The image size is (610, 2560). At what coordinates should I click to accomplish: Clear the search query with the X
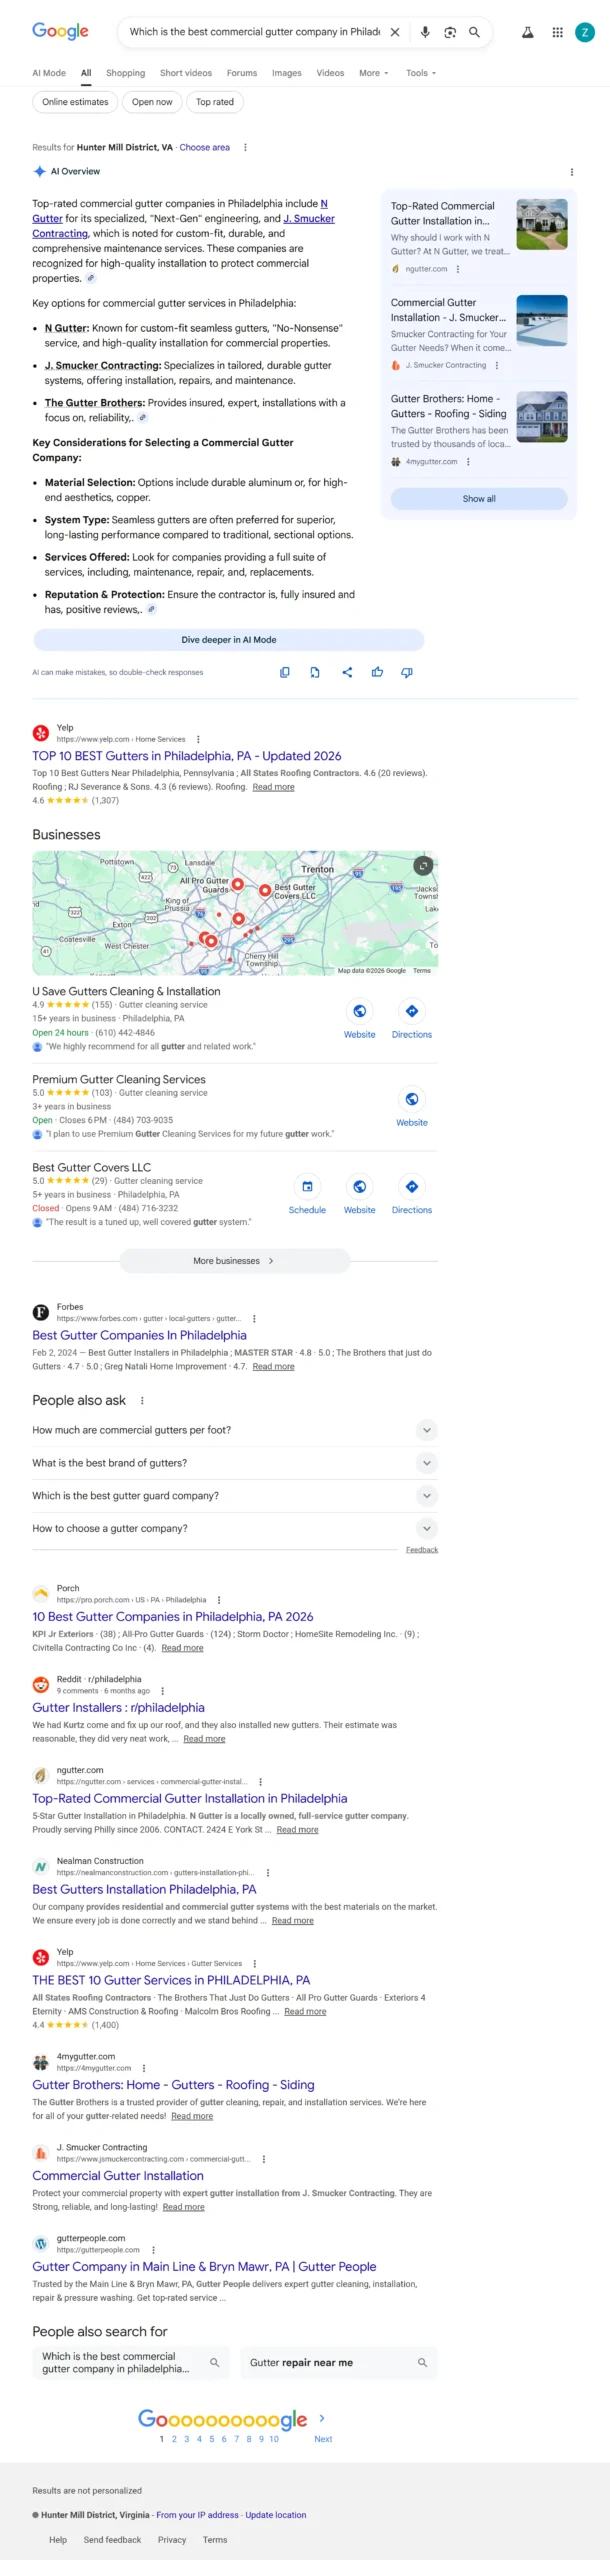[x=395, y=31]
